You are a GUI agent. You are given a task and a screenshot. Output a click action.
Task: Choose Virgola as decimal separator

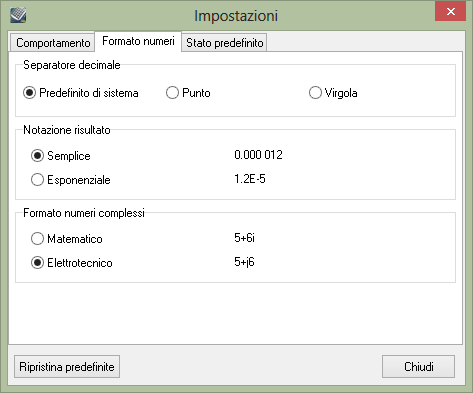(333, 93)
